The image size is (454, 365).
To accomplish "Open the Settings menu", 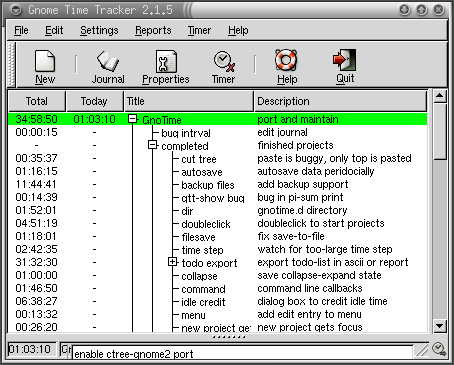I will (99, 30).
